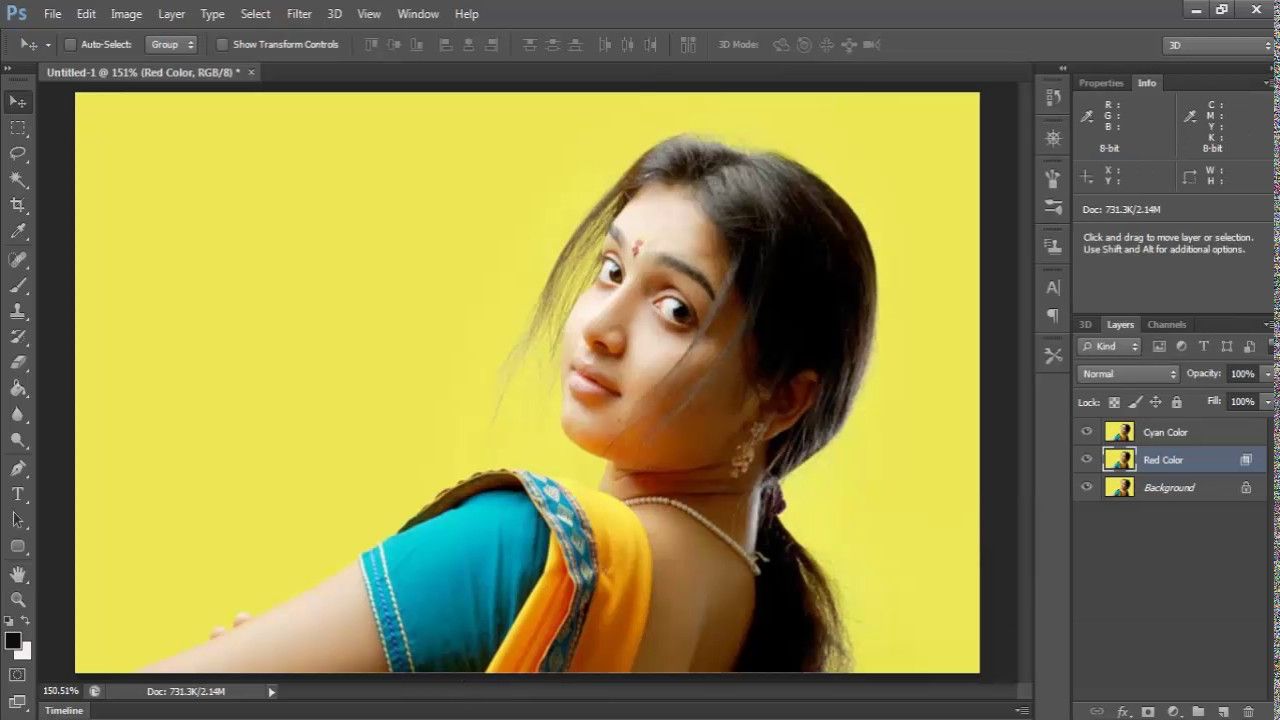Select the Path Selection tool
Image resolution: width=1280 pixels, height=720 pixels.
click(x=18, y=521)
